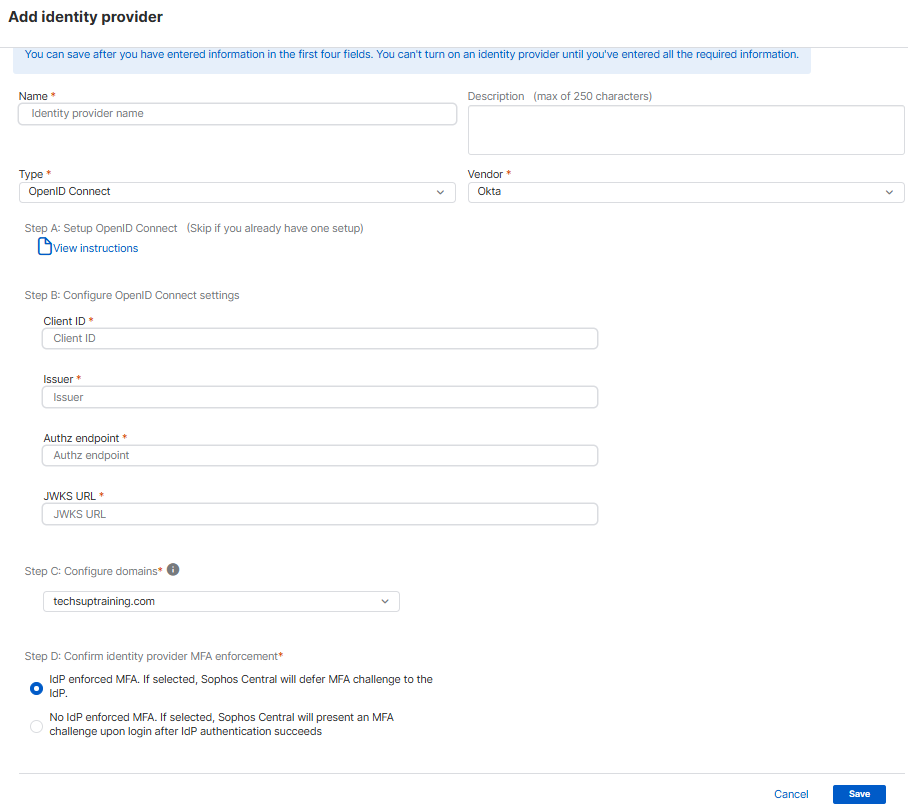Click the View instructions document icon
Screen dimensions: 908x804
point(44,247)
